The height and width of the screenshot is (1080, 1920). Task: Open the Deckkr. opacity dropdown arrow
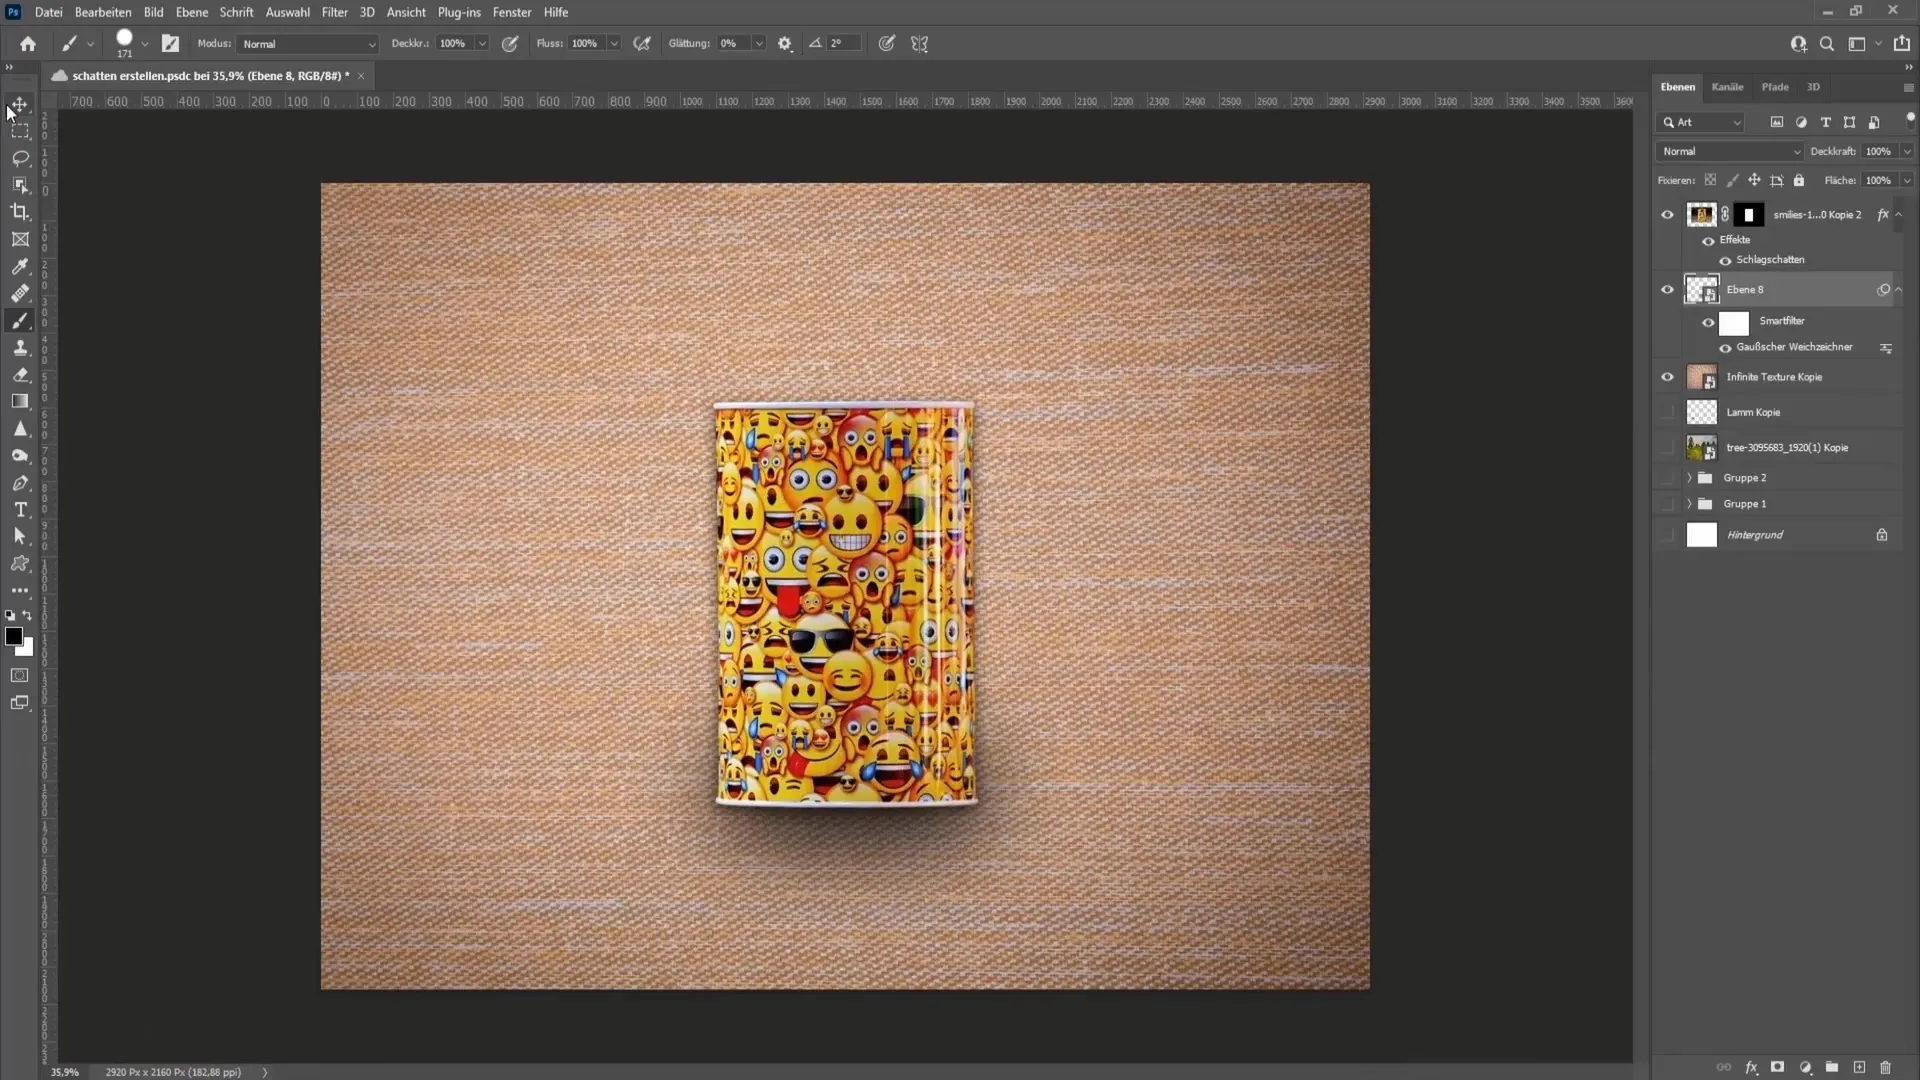click(x=482, y=44)
